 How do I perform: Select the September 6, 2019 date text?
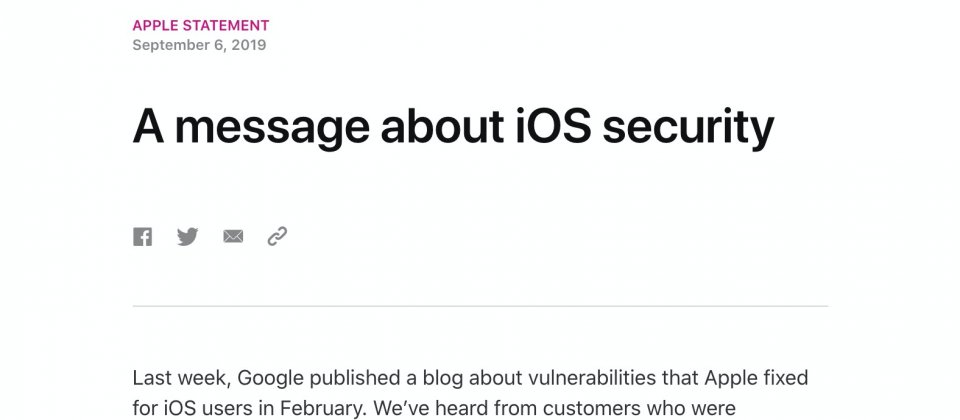[200, 45]
